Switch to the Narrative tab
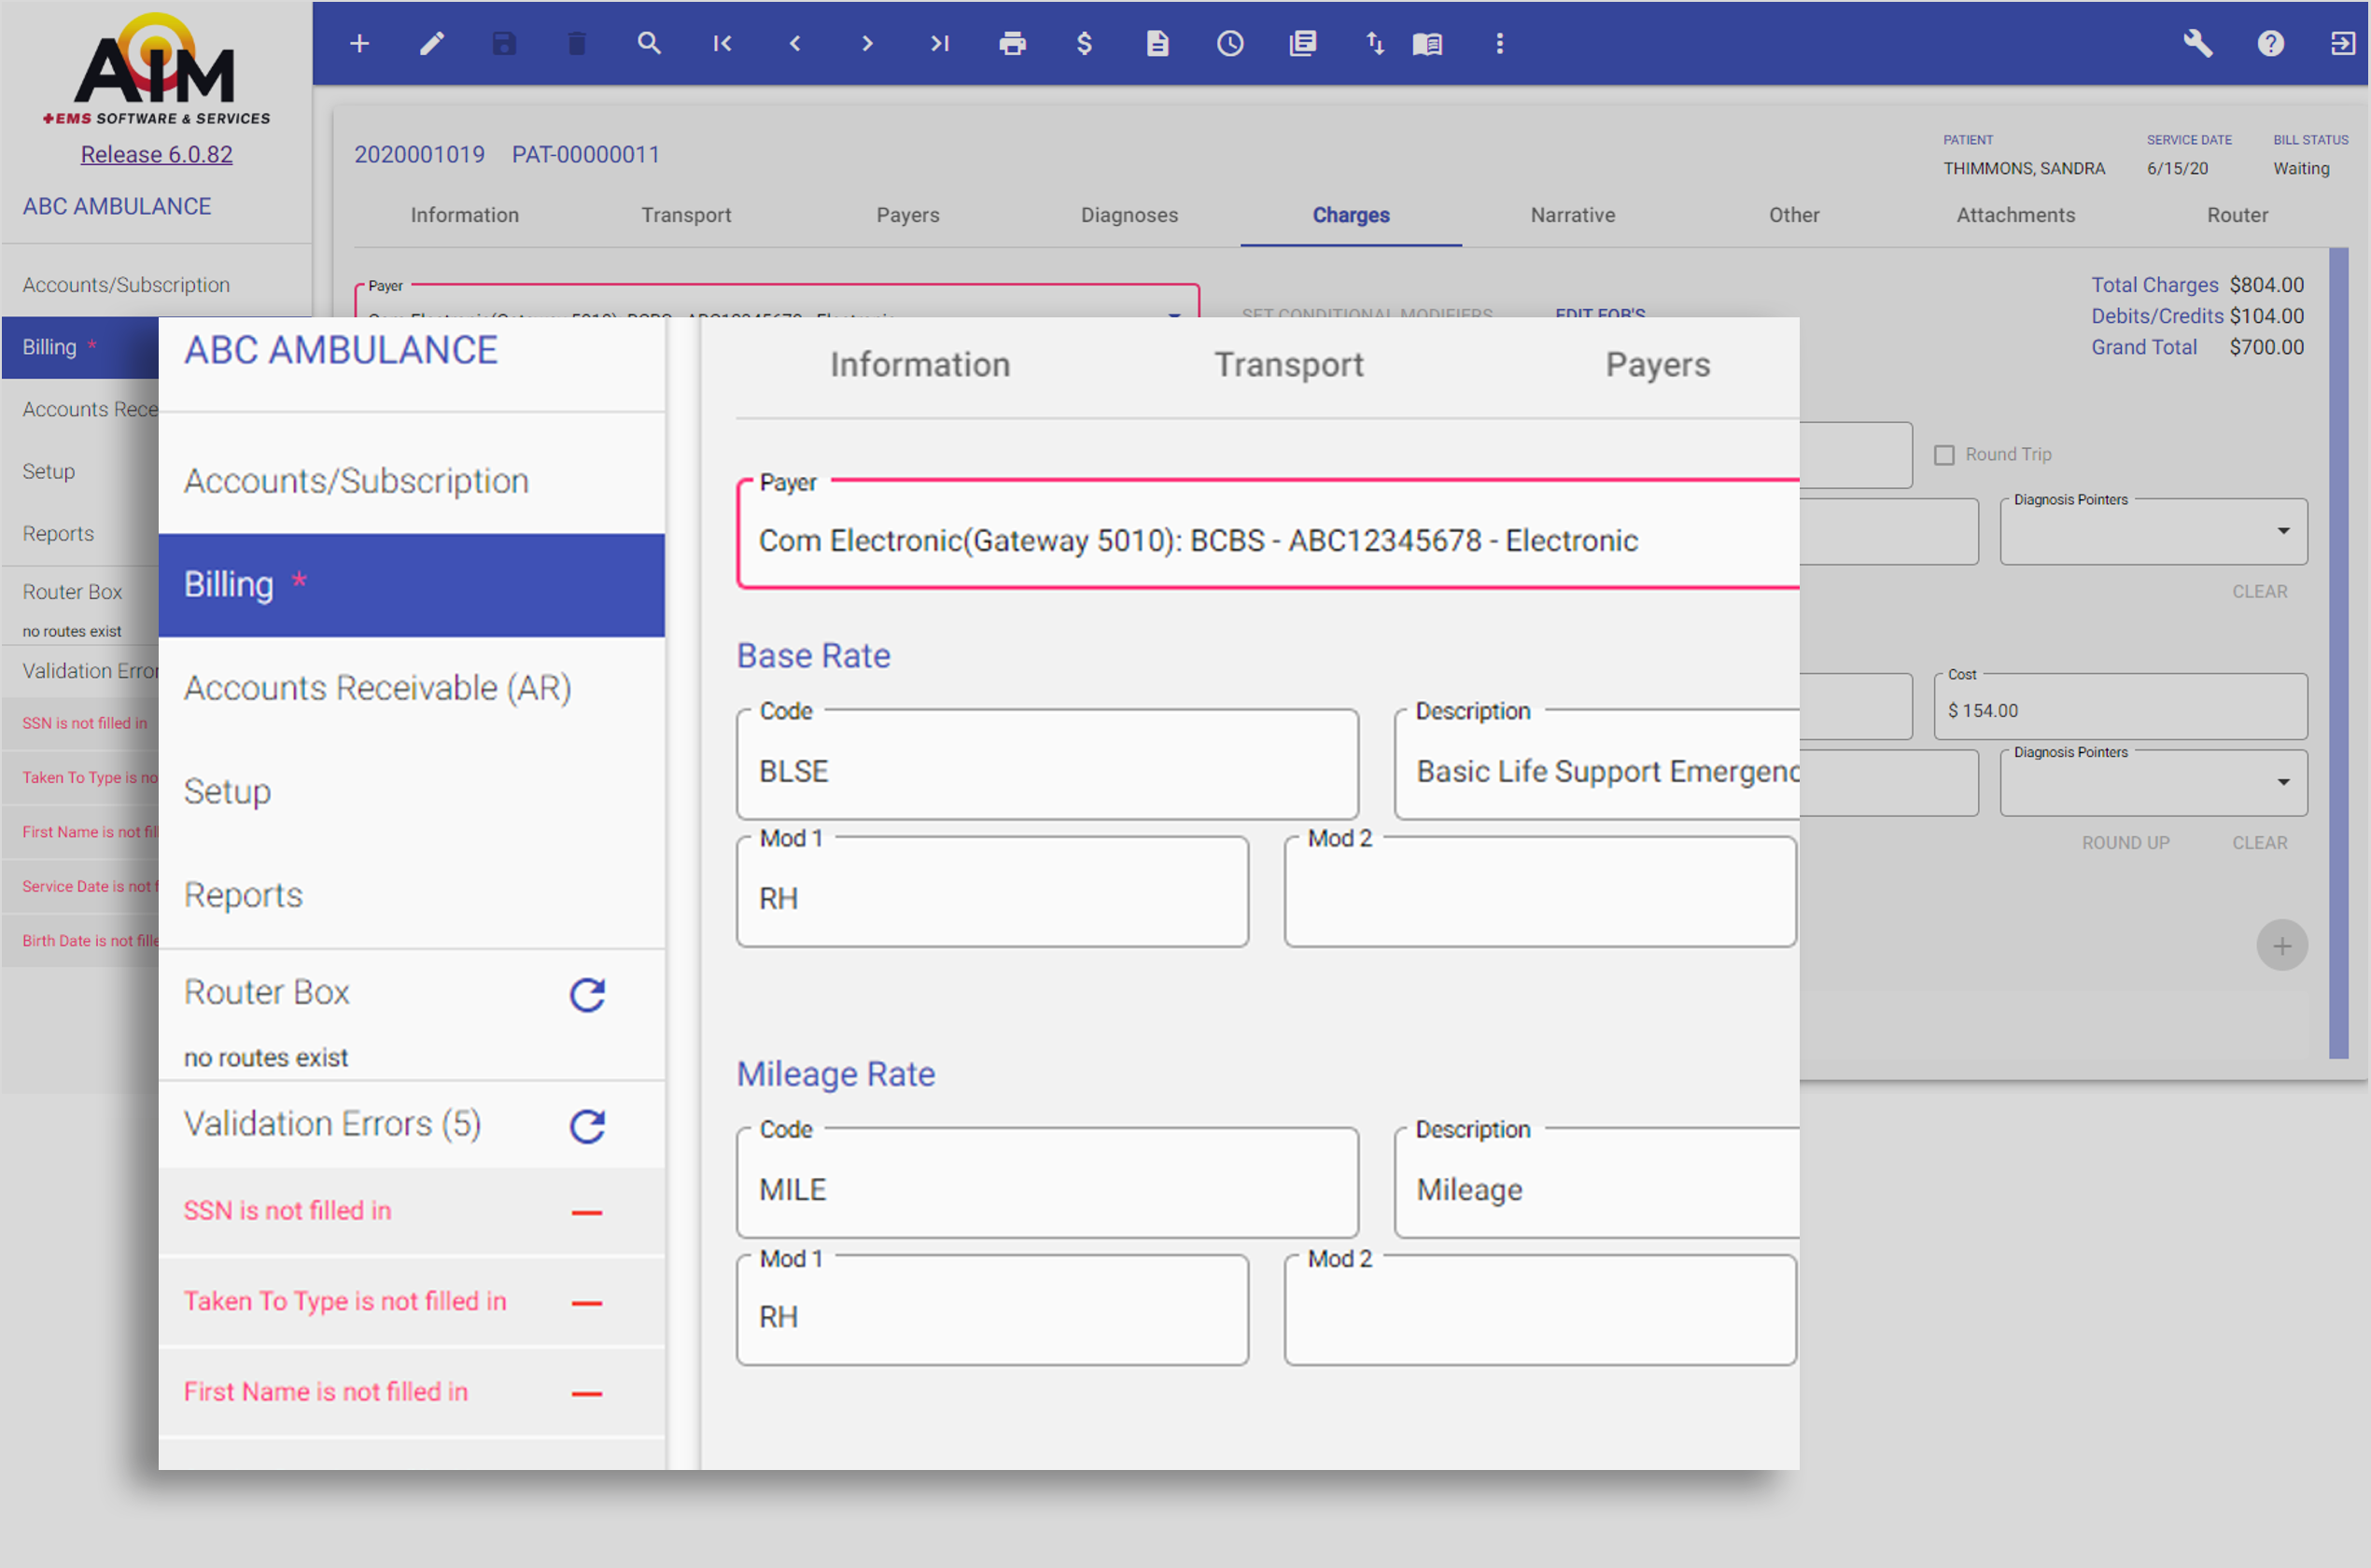The width and height of the screenshot is (2371, 1568). (x=1573, y=215)
